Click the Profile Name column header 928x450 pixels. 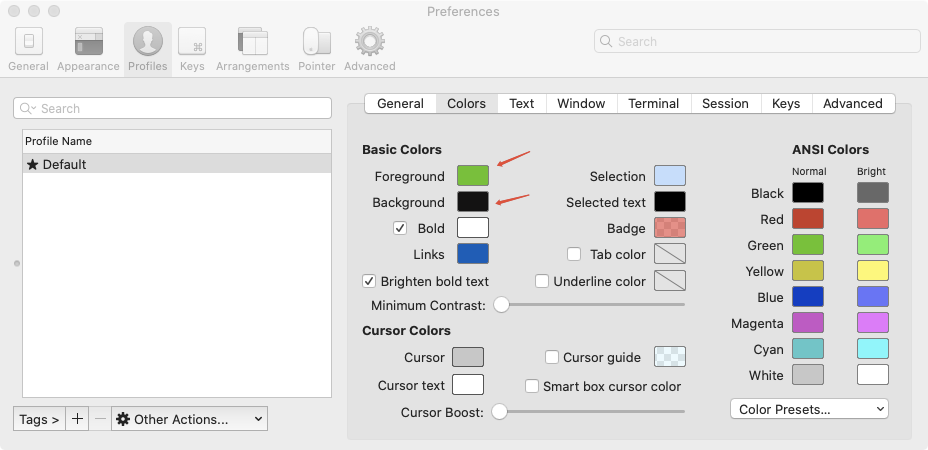point(177,142)
